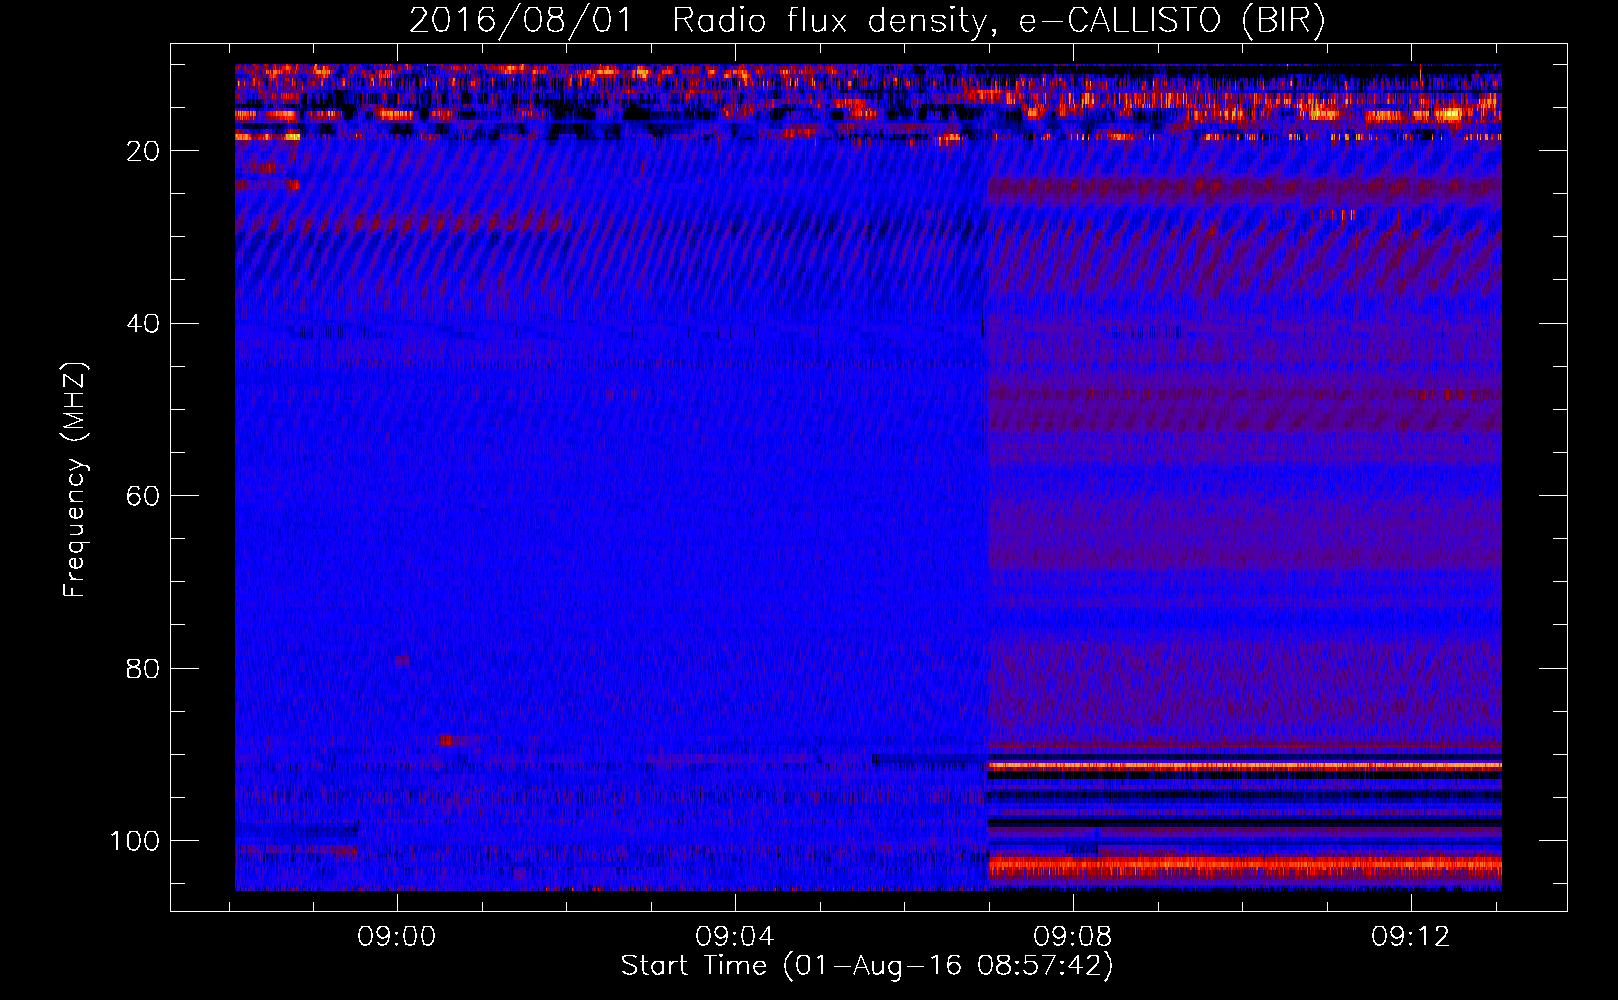
Task: Click the 40 frequency tick label
Action: click(143, 324)
